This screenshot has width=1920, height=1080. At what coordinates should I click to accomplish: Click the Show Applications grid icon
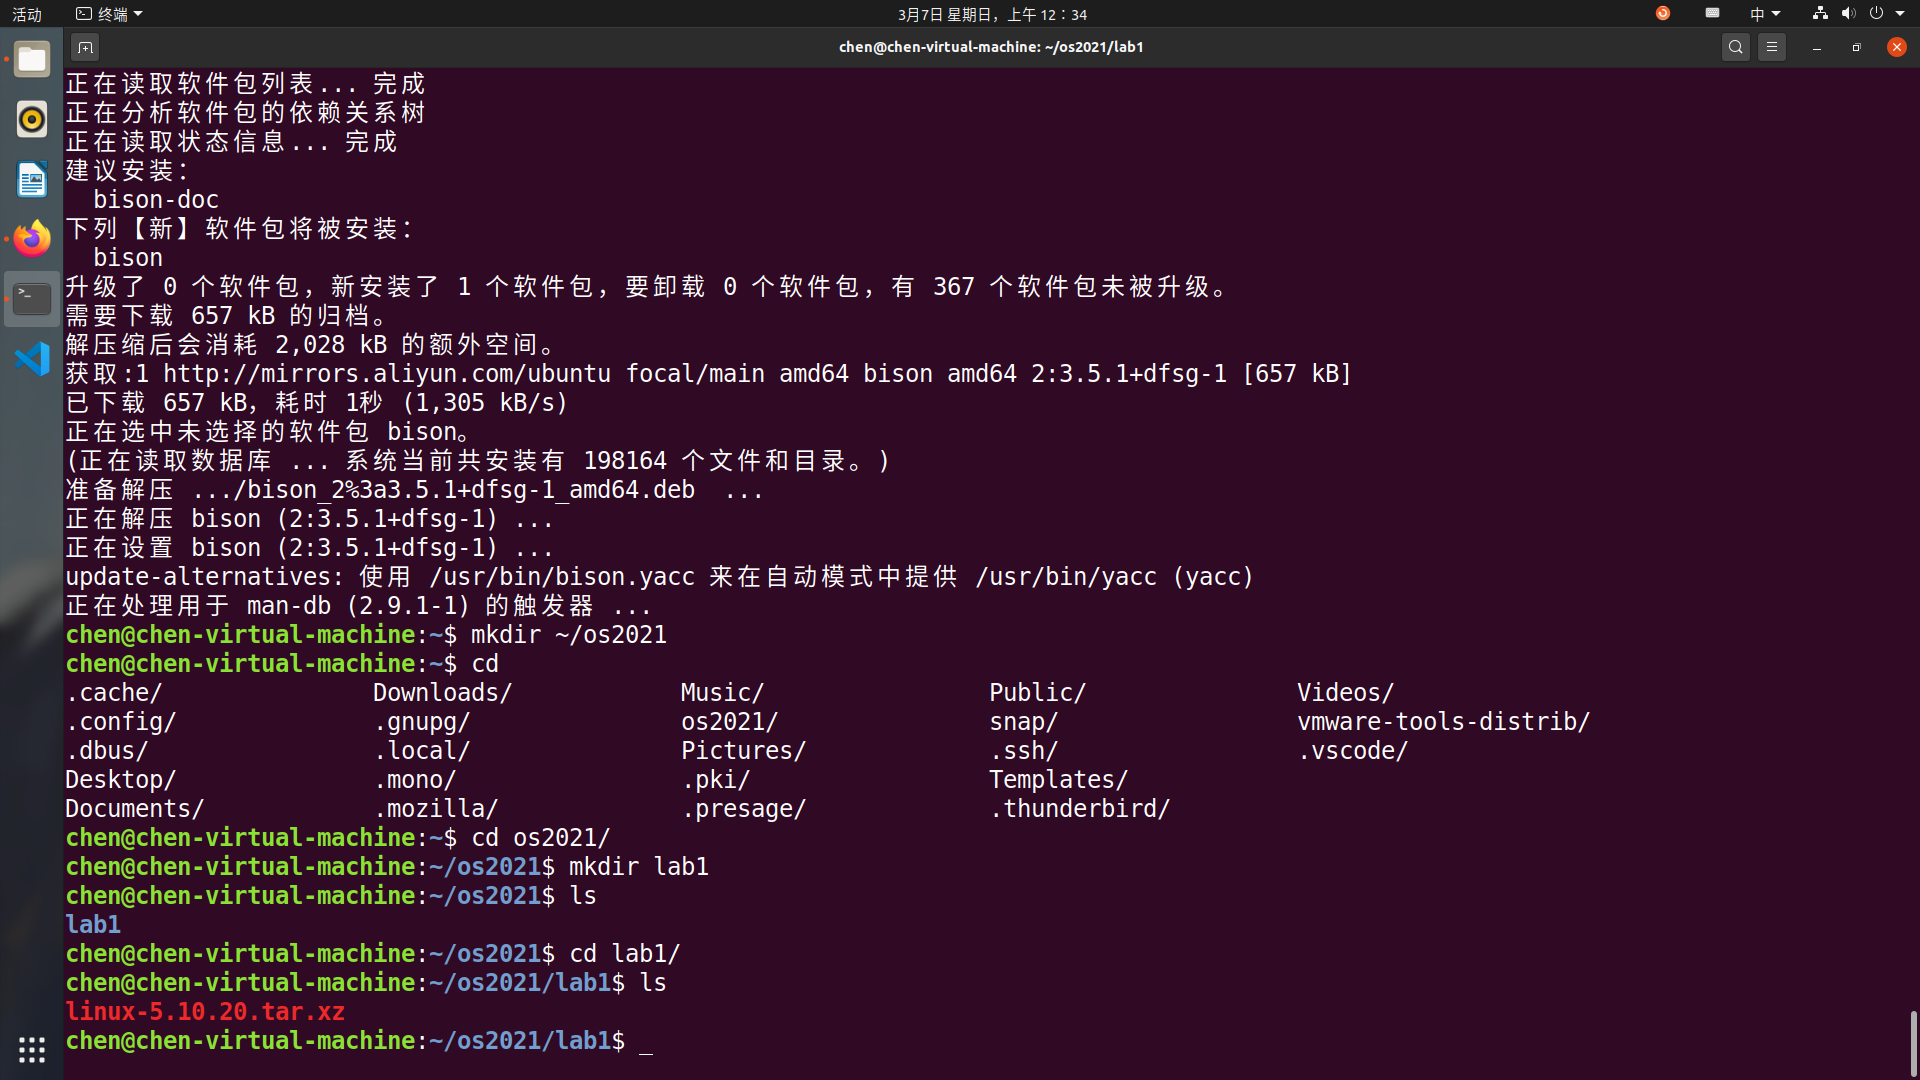32,1050
